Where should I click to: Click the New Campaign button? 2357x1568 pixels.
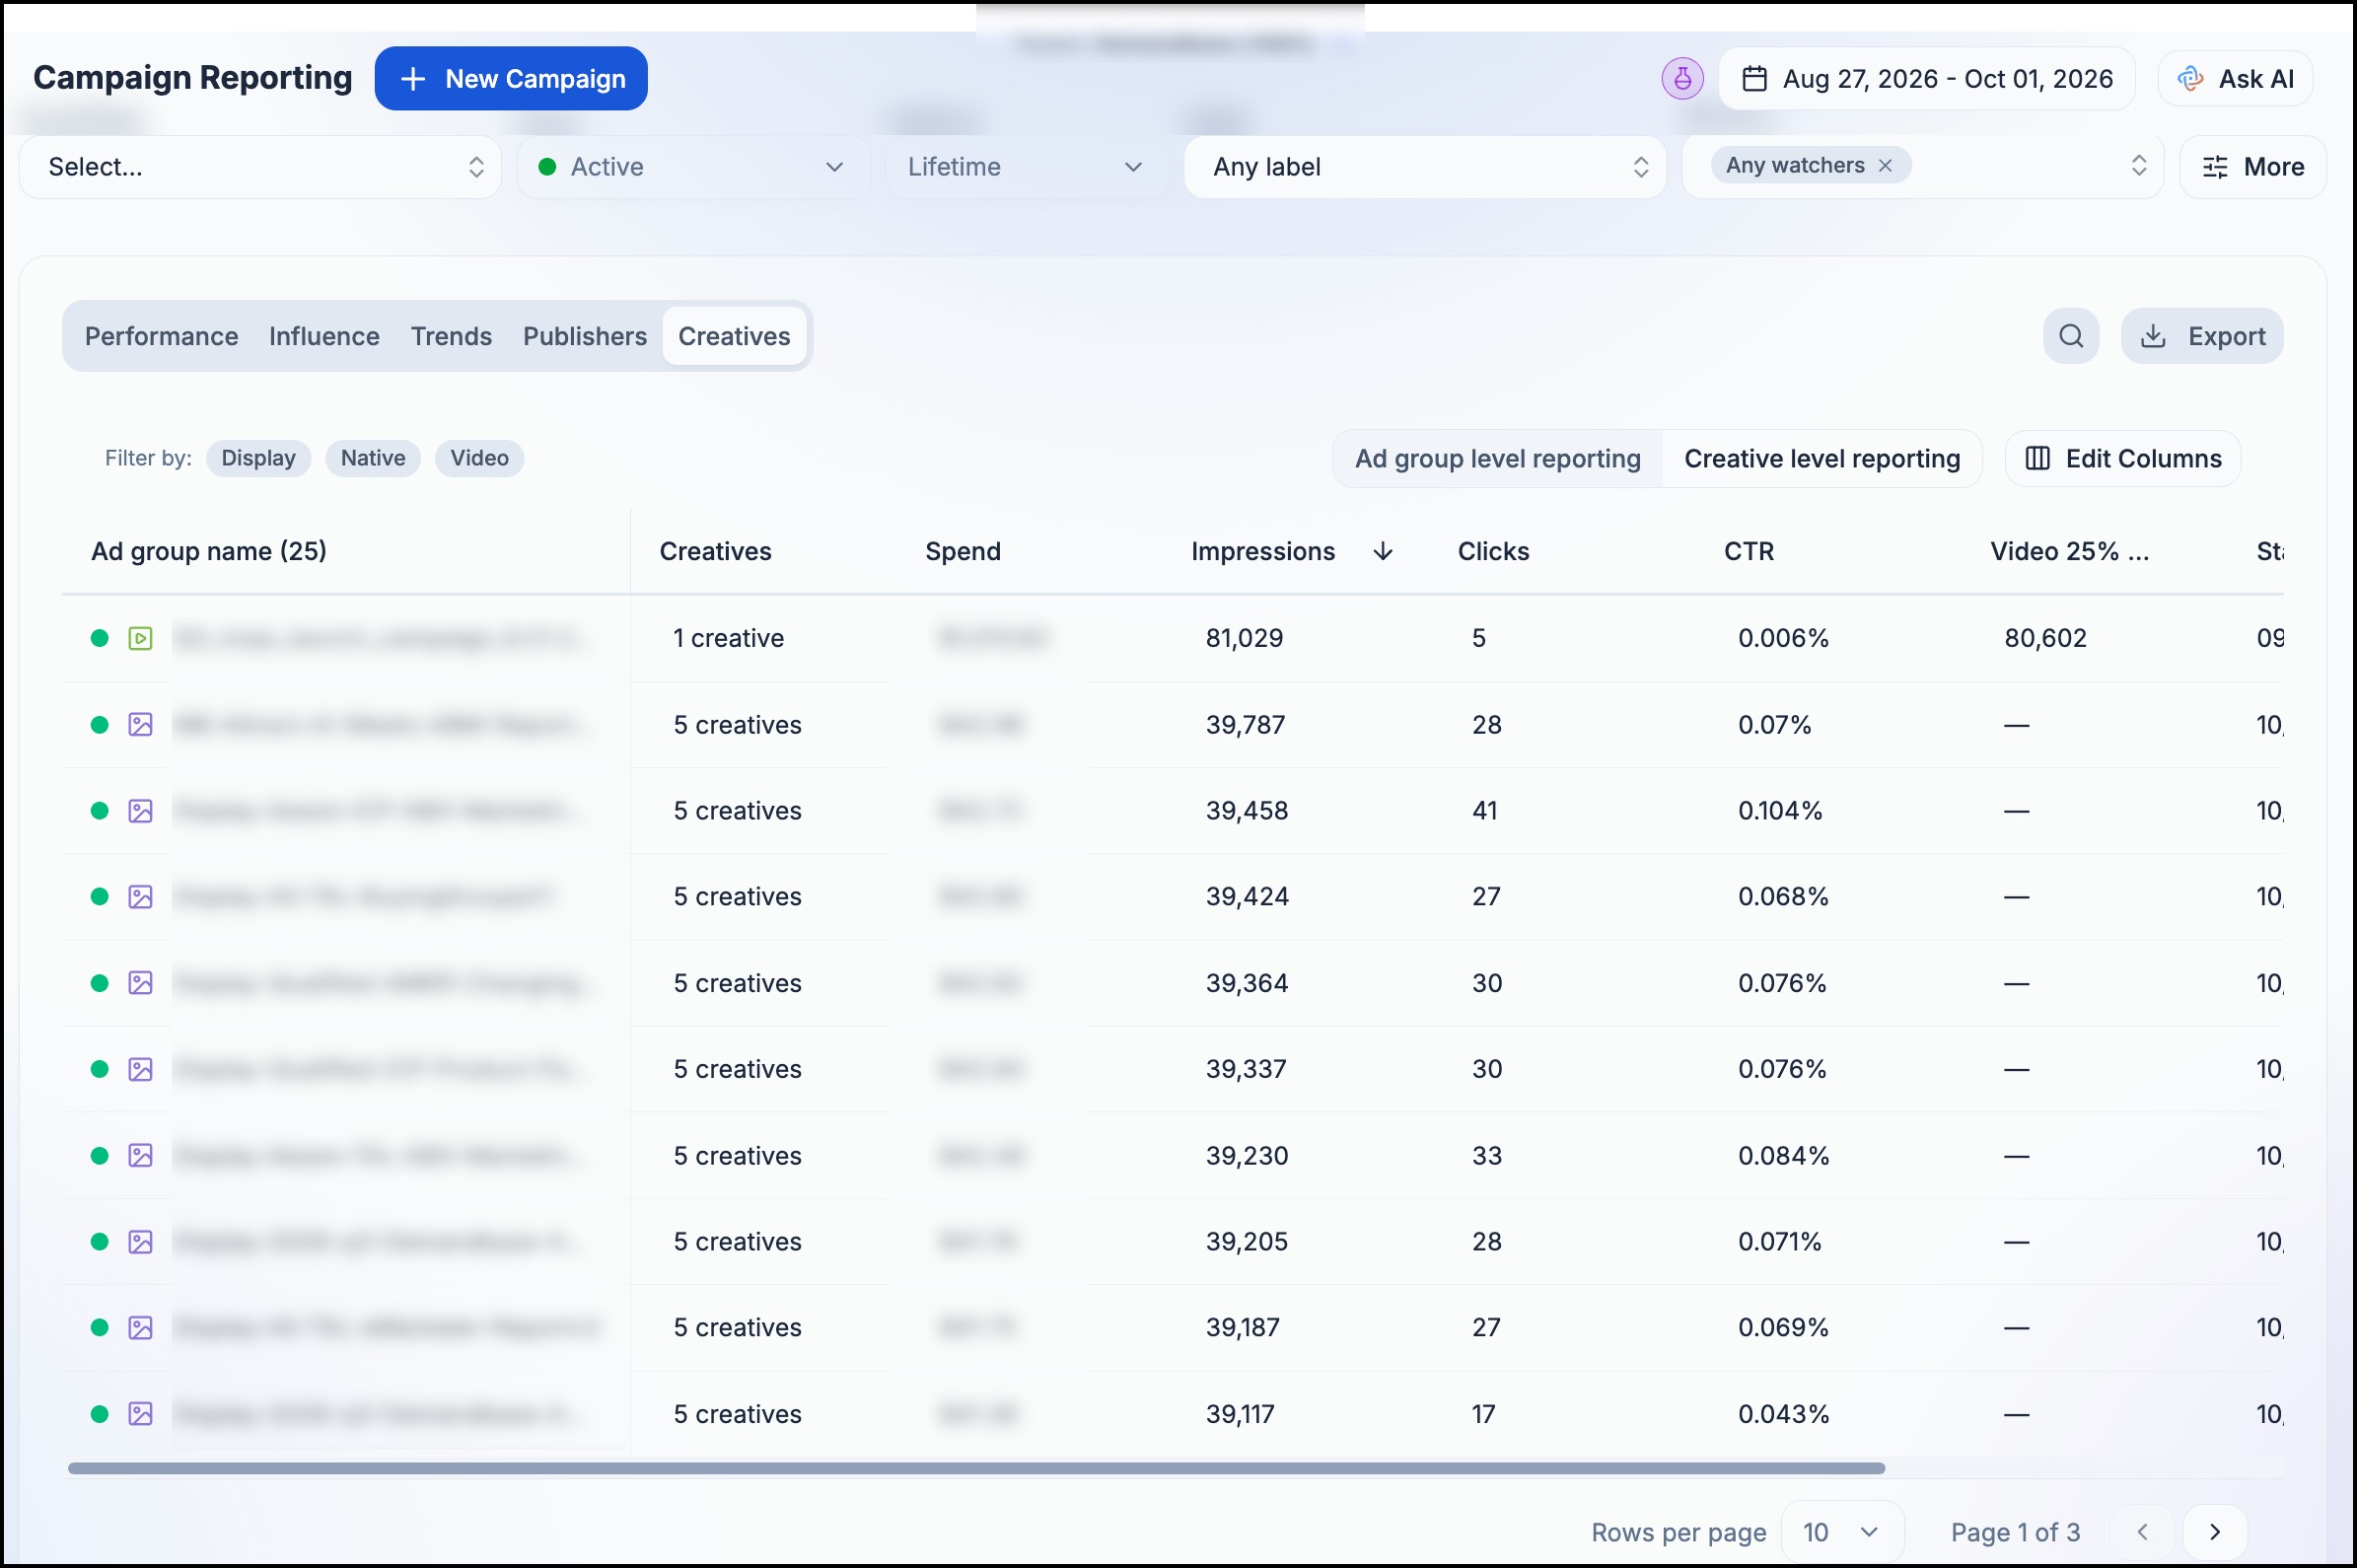[x=511, y=79]
